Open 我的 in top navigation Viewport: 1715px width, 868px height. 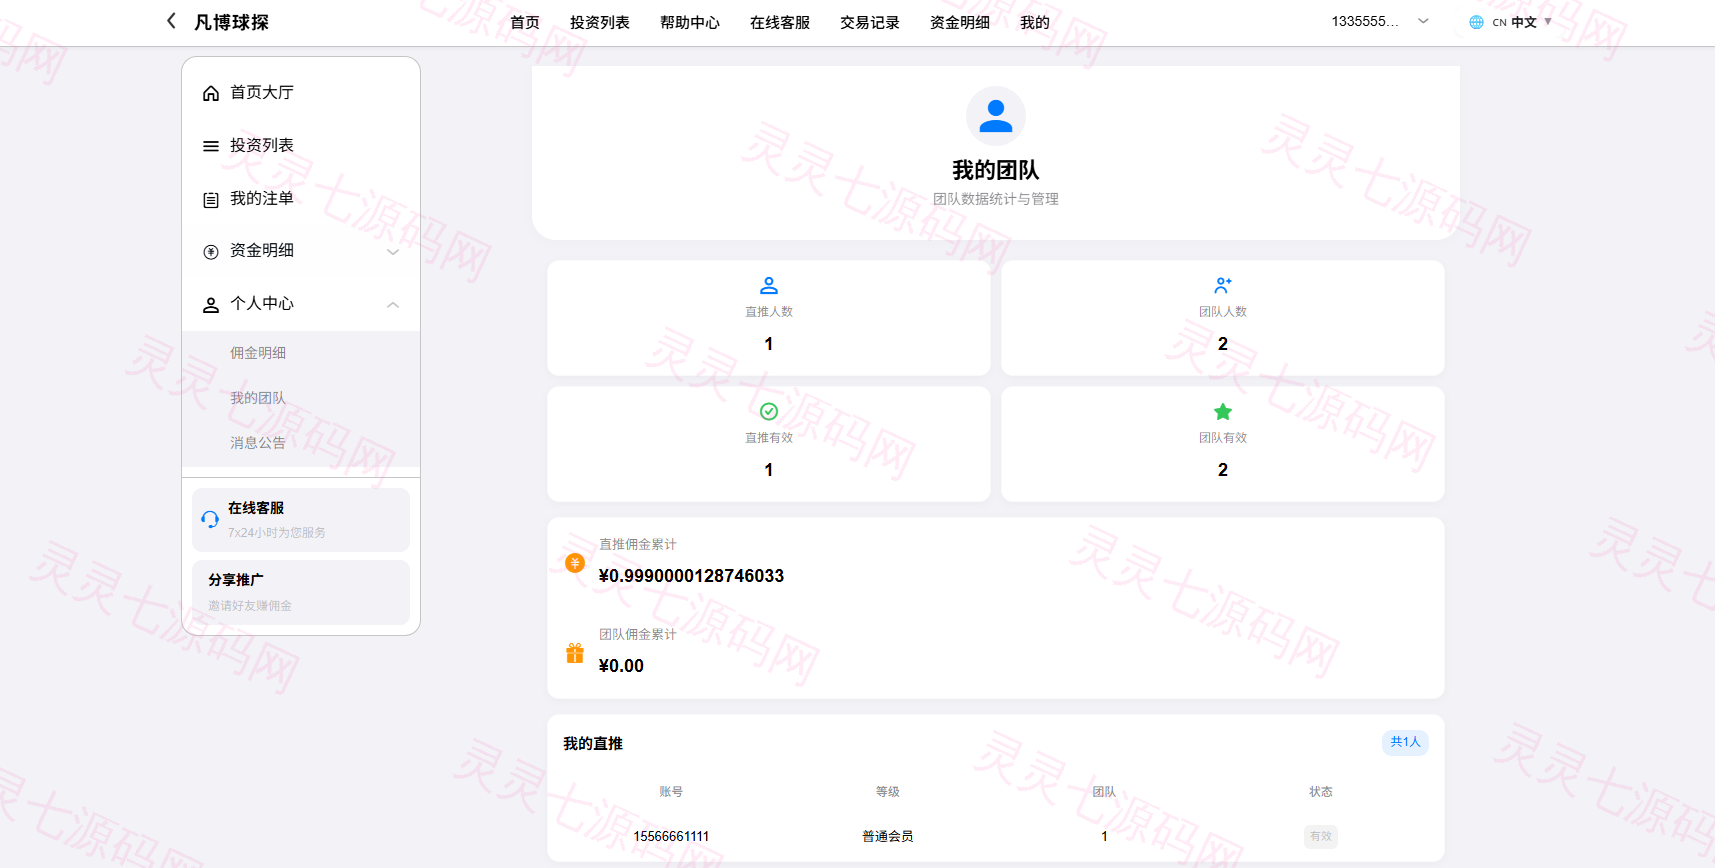pos(1035,22)
